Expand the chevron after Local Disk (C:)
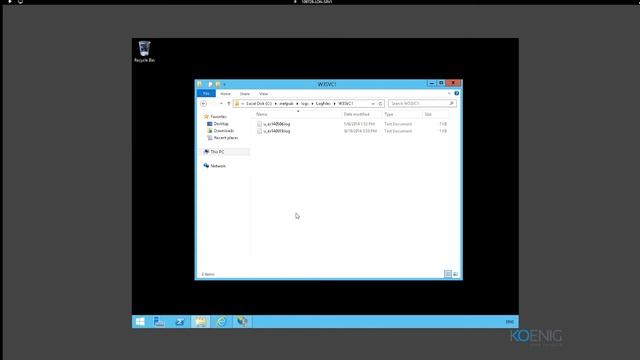This screenshot has width=640, height=360. (x=276, y=104)
